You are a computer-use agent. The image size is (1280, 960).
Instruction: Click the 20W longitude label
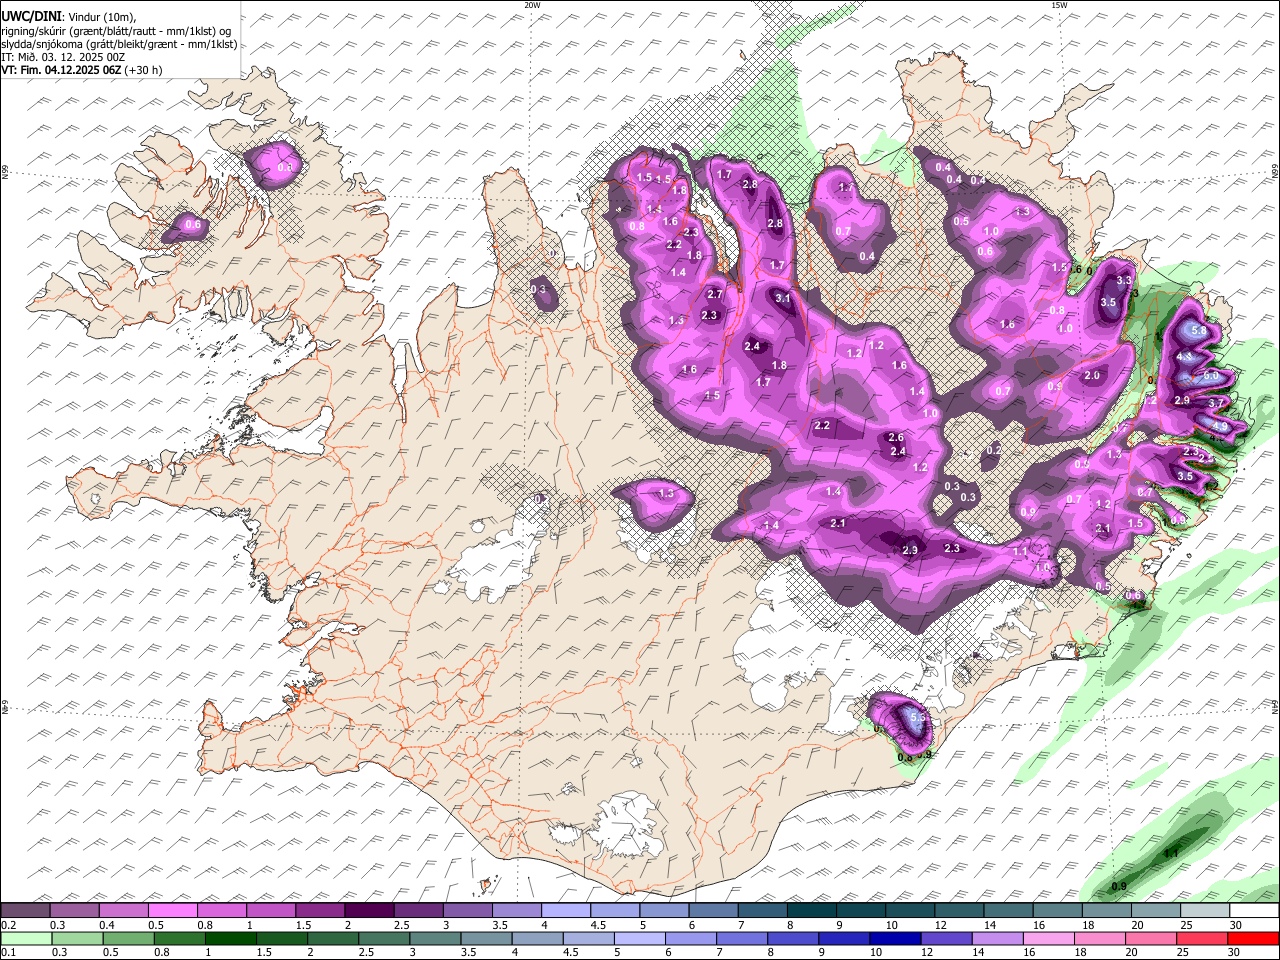click(532, 5)
